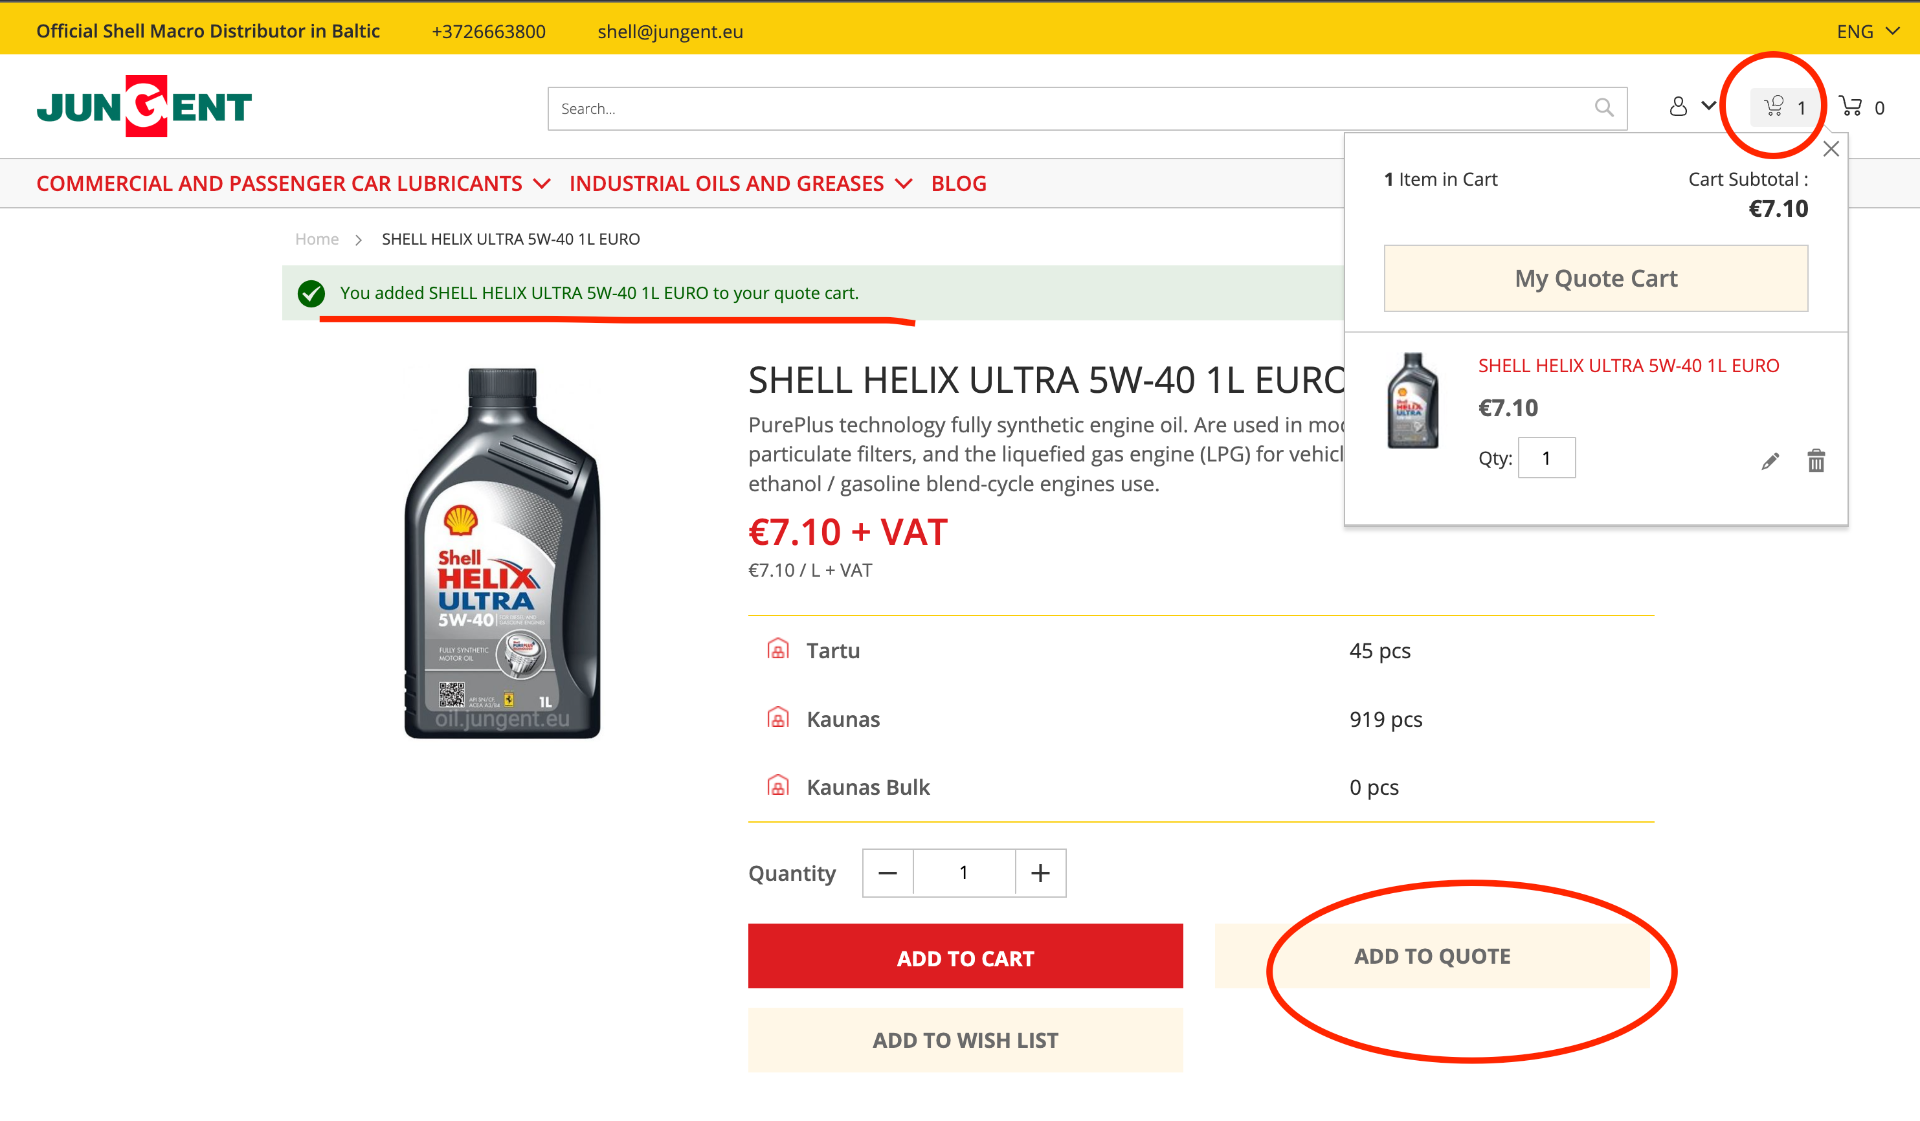Screen dimensions: 1920x1121
Task: Expand the ENG language dropdown
Action: [1867, 31]
